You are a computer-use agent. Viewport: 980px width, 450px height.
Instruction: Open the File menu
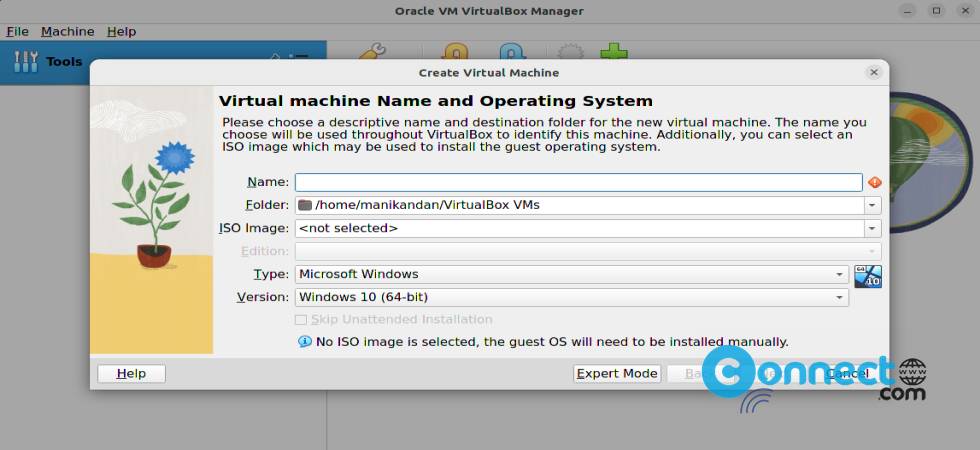(17, 31)
